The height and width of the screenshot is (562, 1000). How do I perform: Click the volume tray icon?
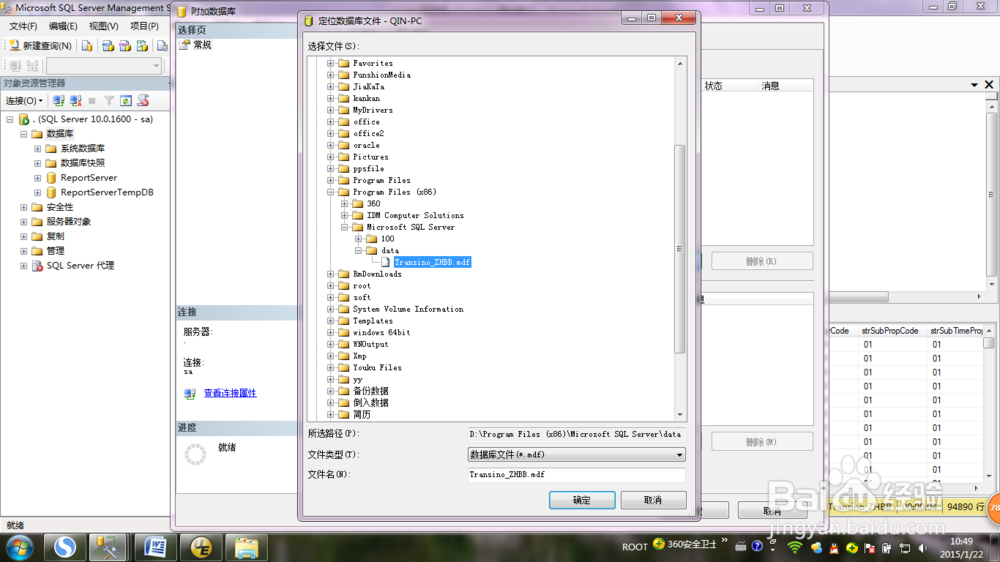point(922,548)
